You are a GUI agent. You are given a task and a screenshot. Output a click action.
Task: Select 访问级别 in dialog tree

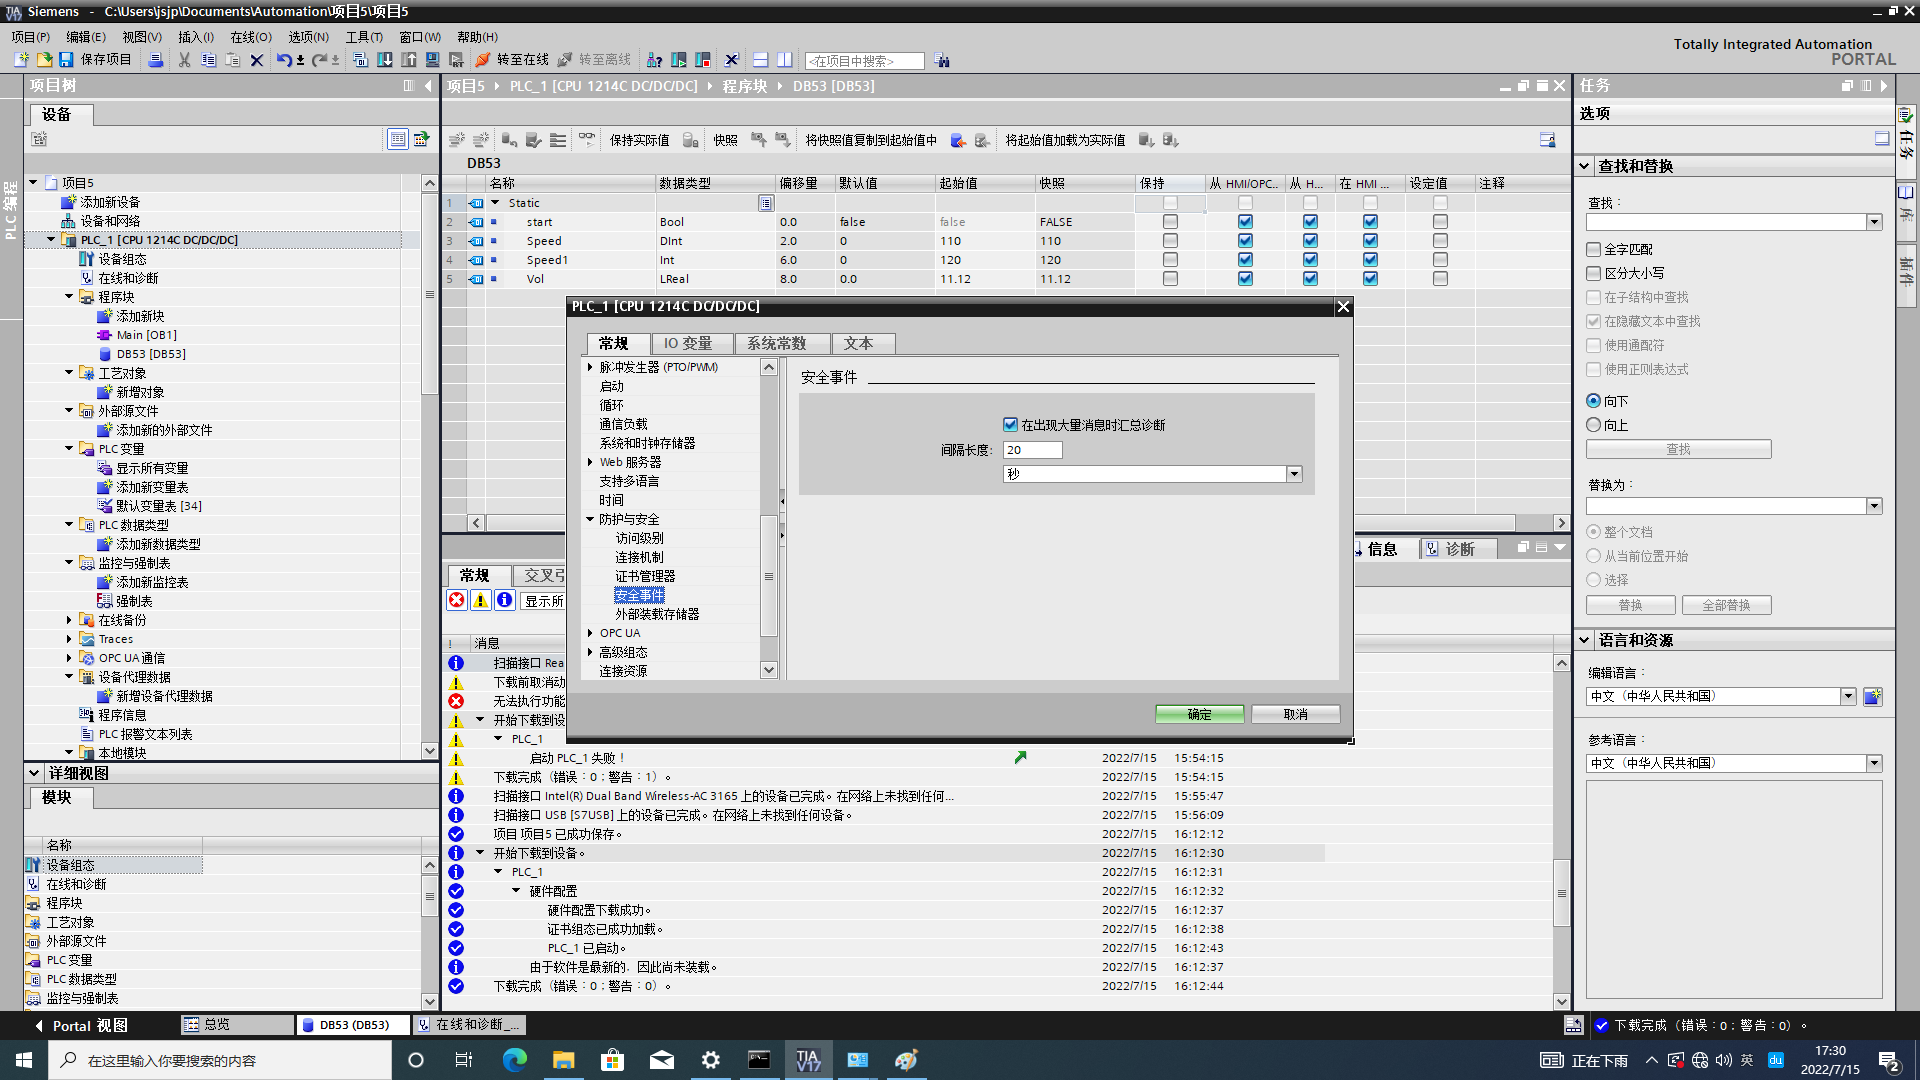(639, 538)
